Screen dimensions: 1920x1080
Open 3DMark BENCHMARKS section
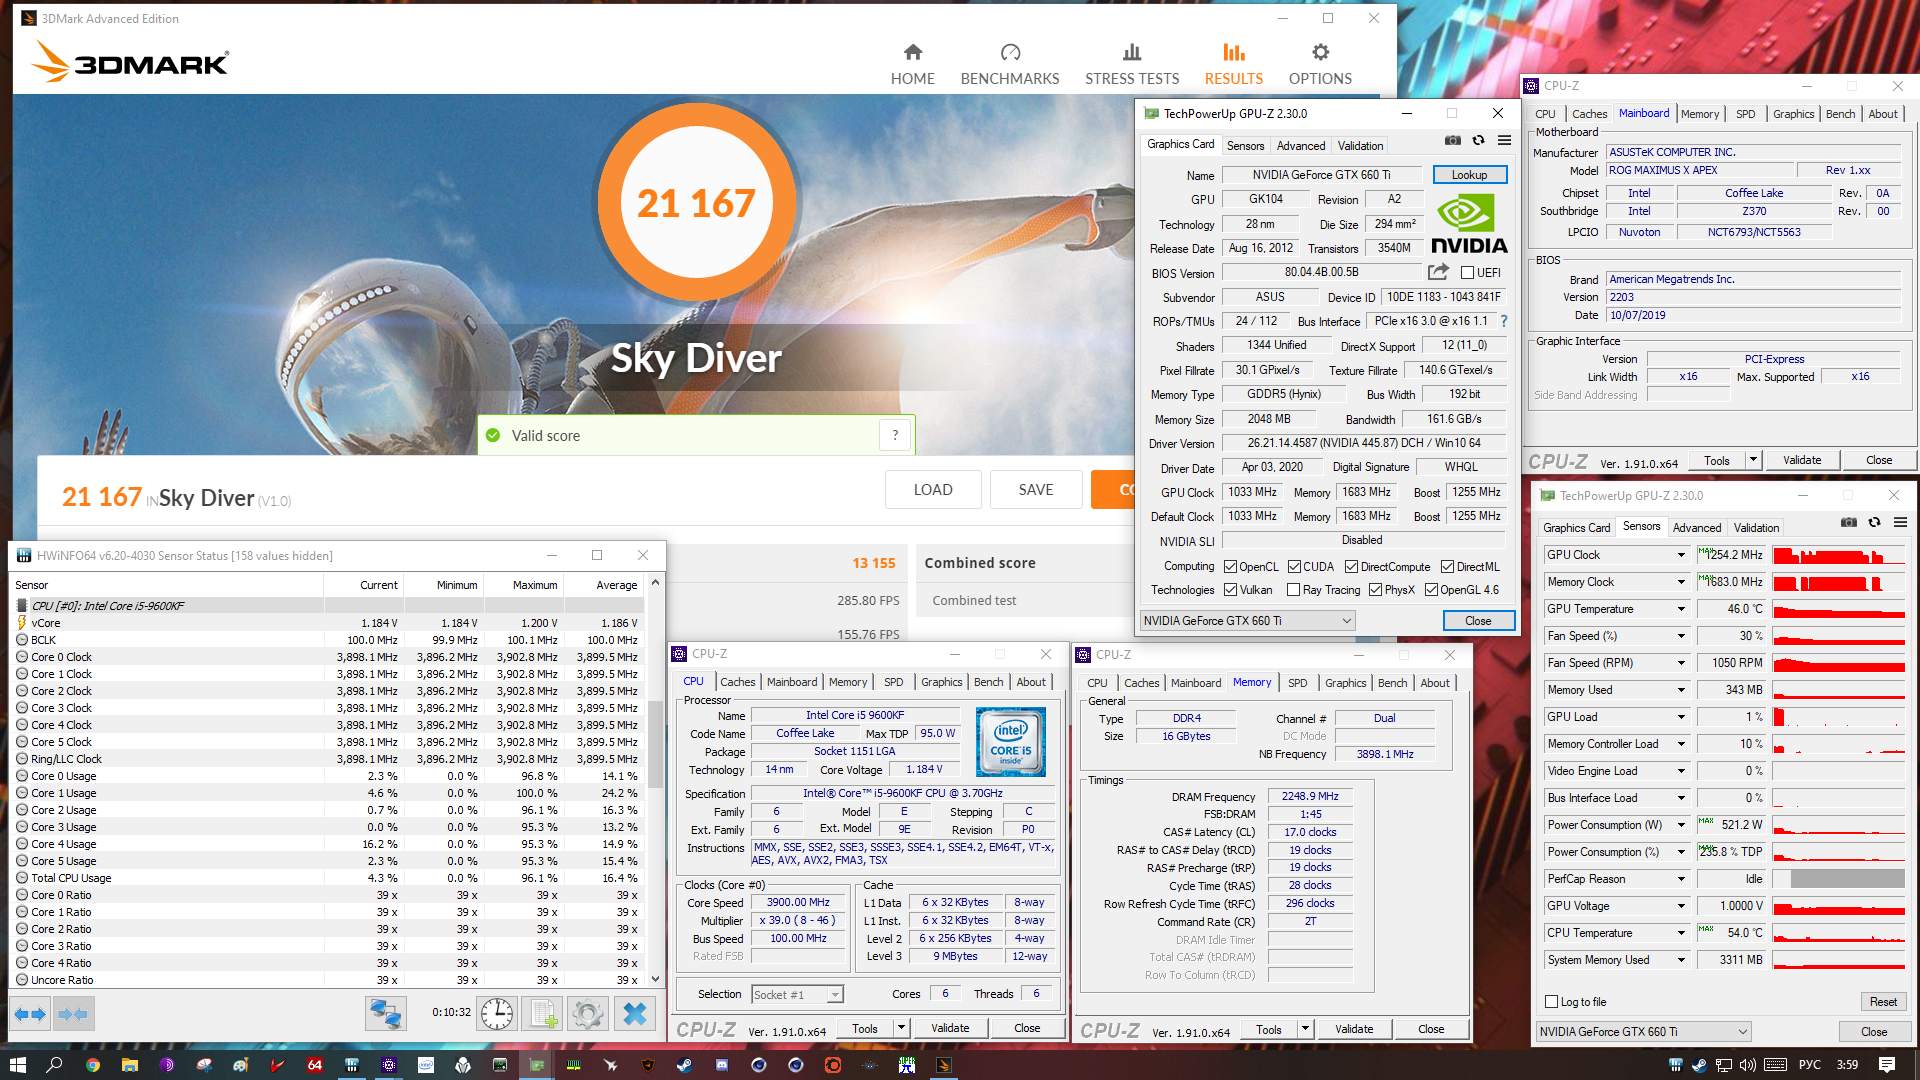tap(1010, 64)
